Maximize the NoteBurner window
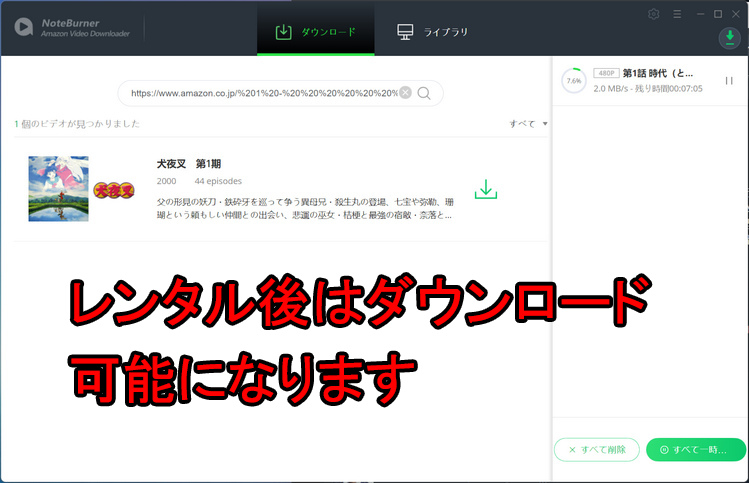Image resolution: width=749 pixels, height=483 pixels. point(718,14)
